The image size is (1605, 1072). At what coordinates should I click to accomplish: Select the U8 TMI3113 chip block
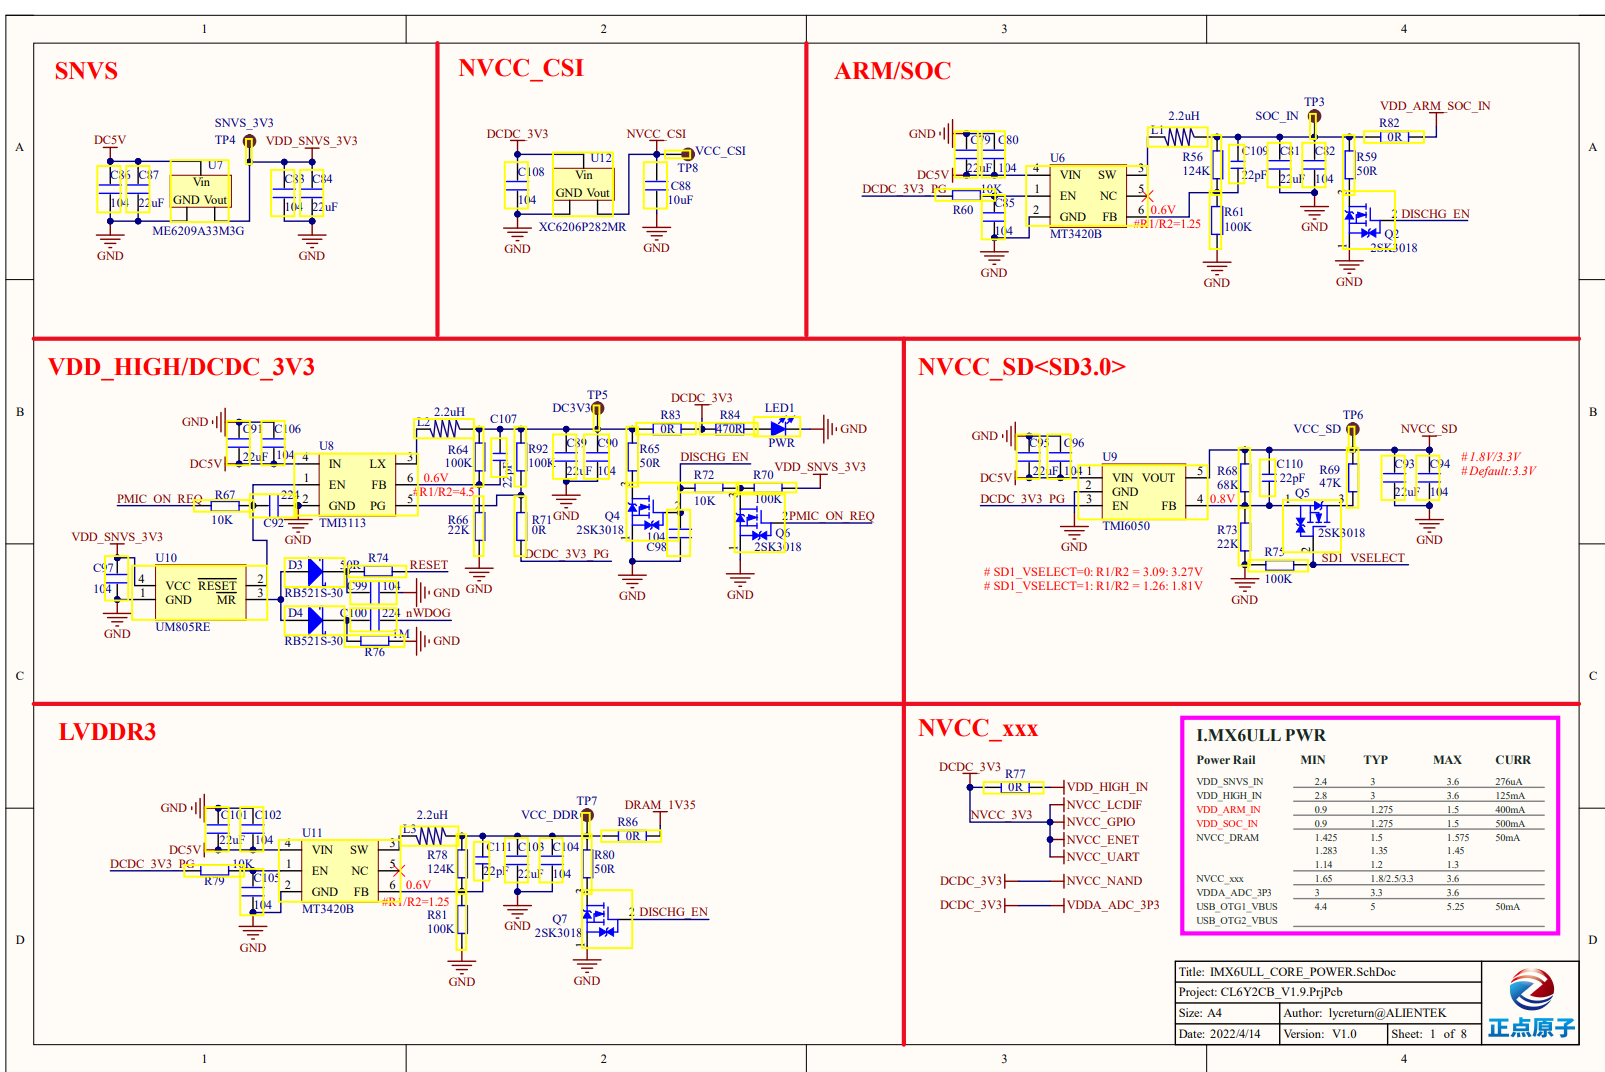pos(358,484)
